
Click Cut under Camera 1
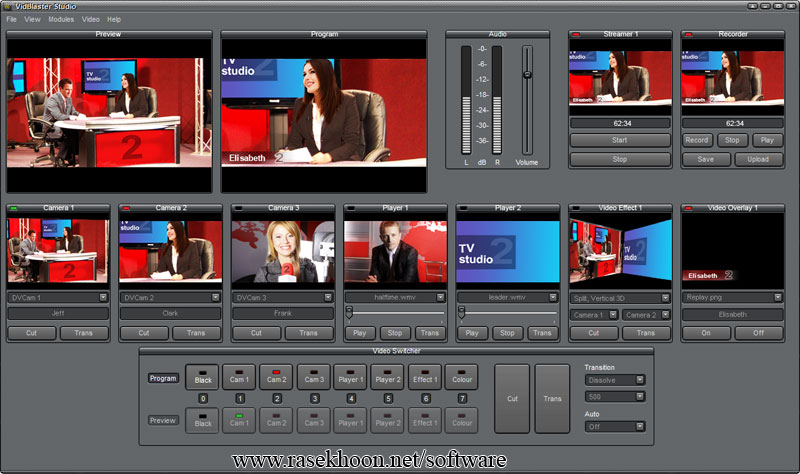click(32, 333)
